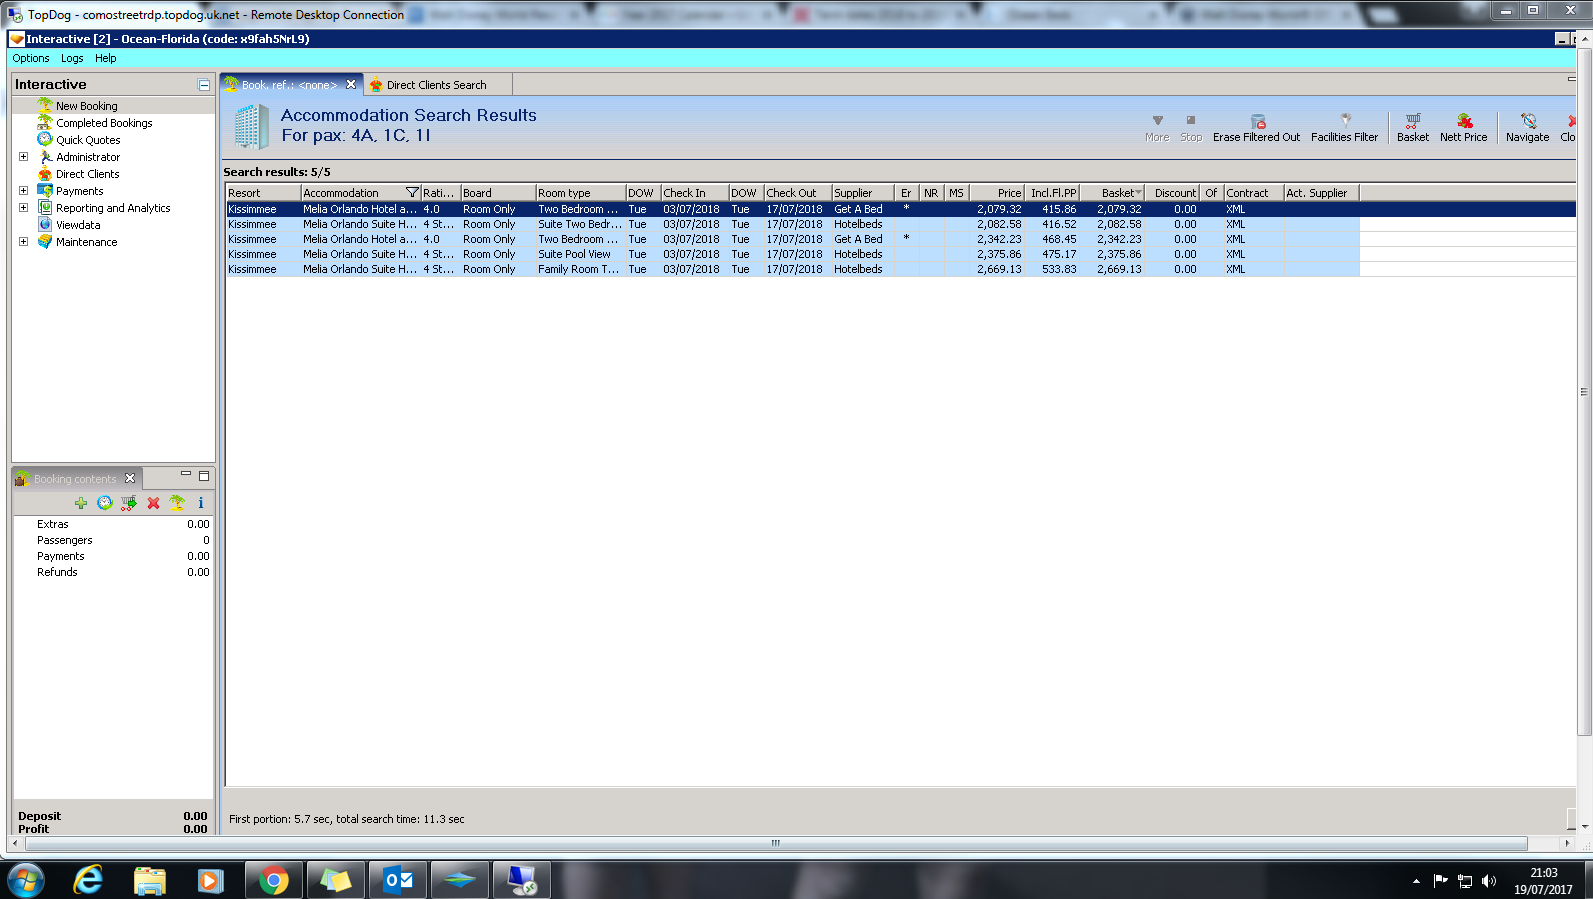This screenshot has width=1593, height=899.
Task: Click the Stop search icon
Action: [x=1191, y=120]
